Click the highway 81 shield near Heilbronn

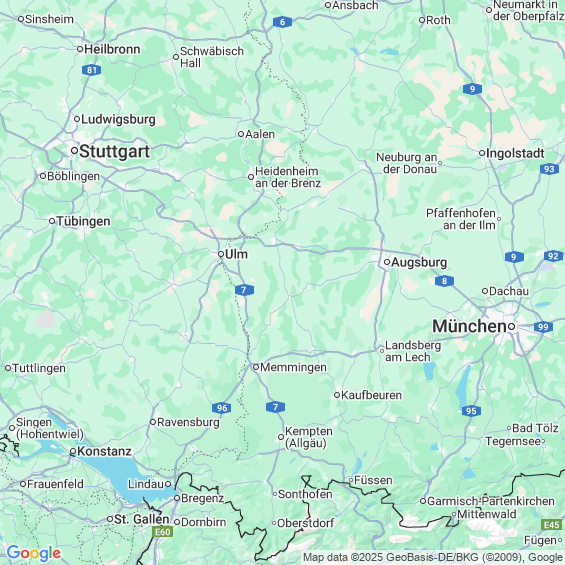pyautogui.click(x=92, y=70)
